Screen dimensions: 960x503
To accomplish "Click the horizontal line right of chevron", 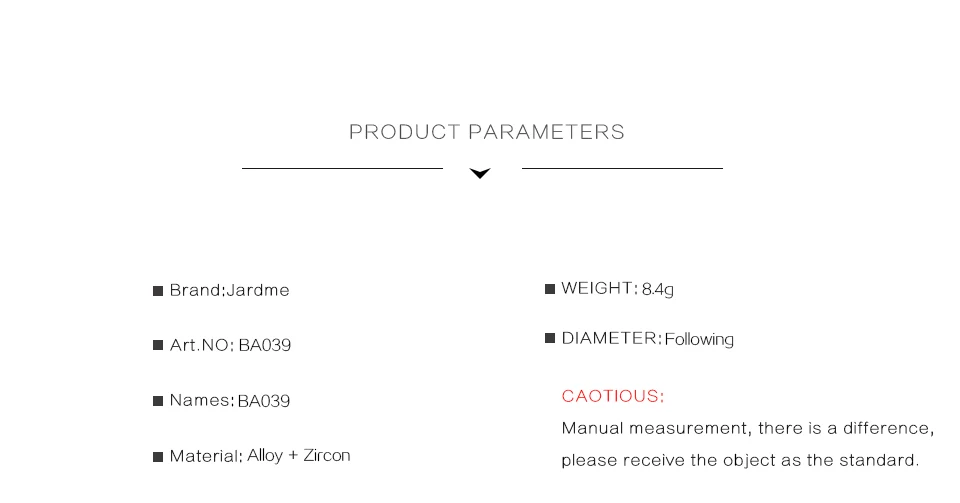I will [x=622, y=168].
